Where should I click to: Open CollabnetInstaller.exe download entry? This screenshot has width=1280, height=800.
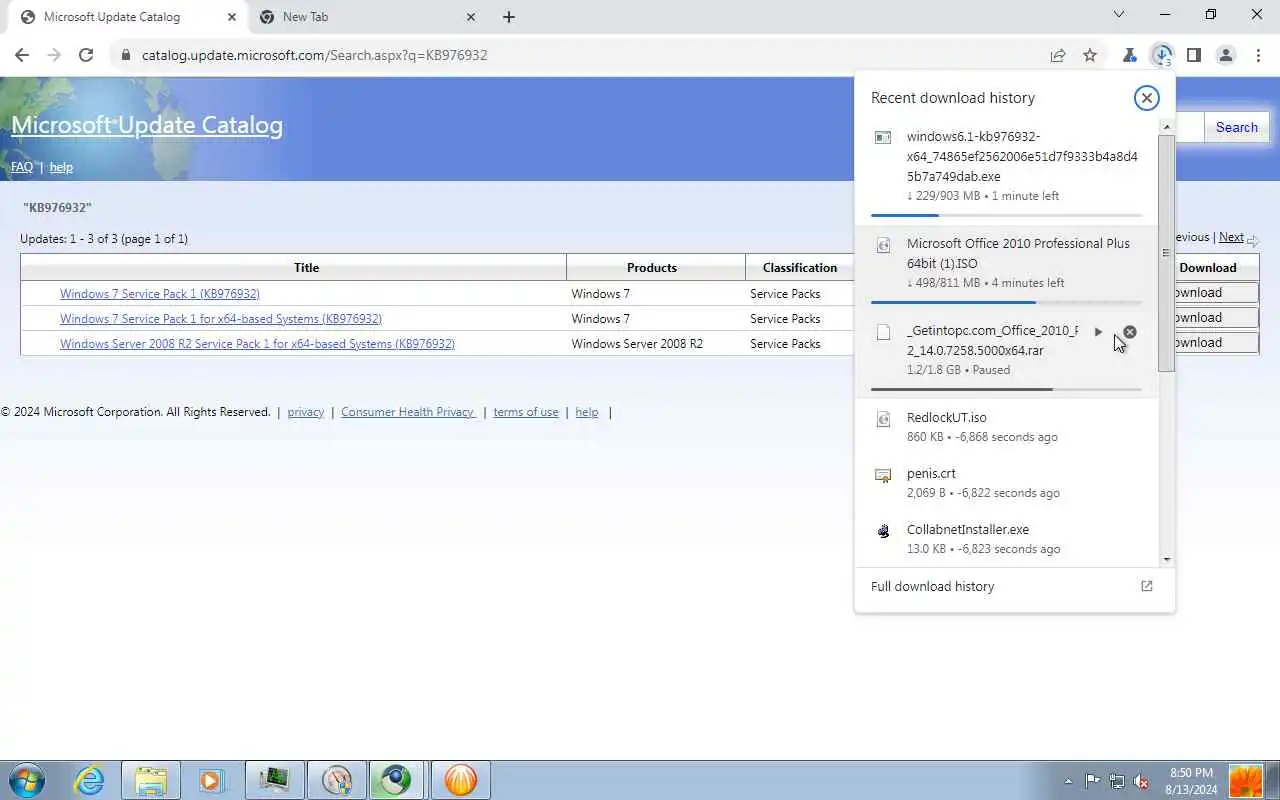point(1007,539)
